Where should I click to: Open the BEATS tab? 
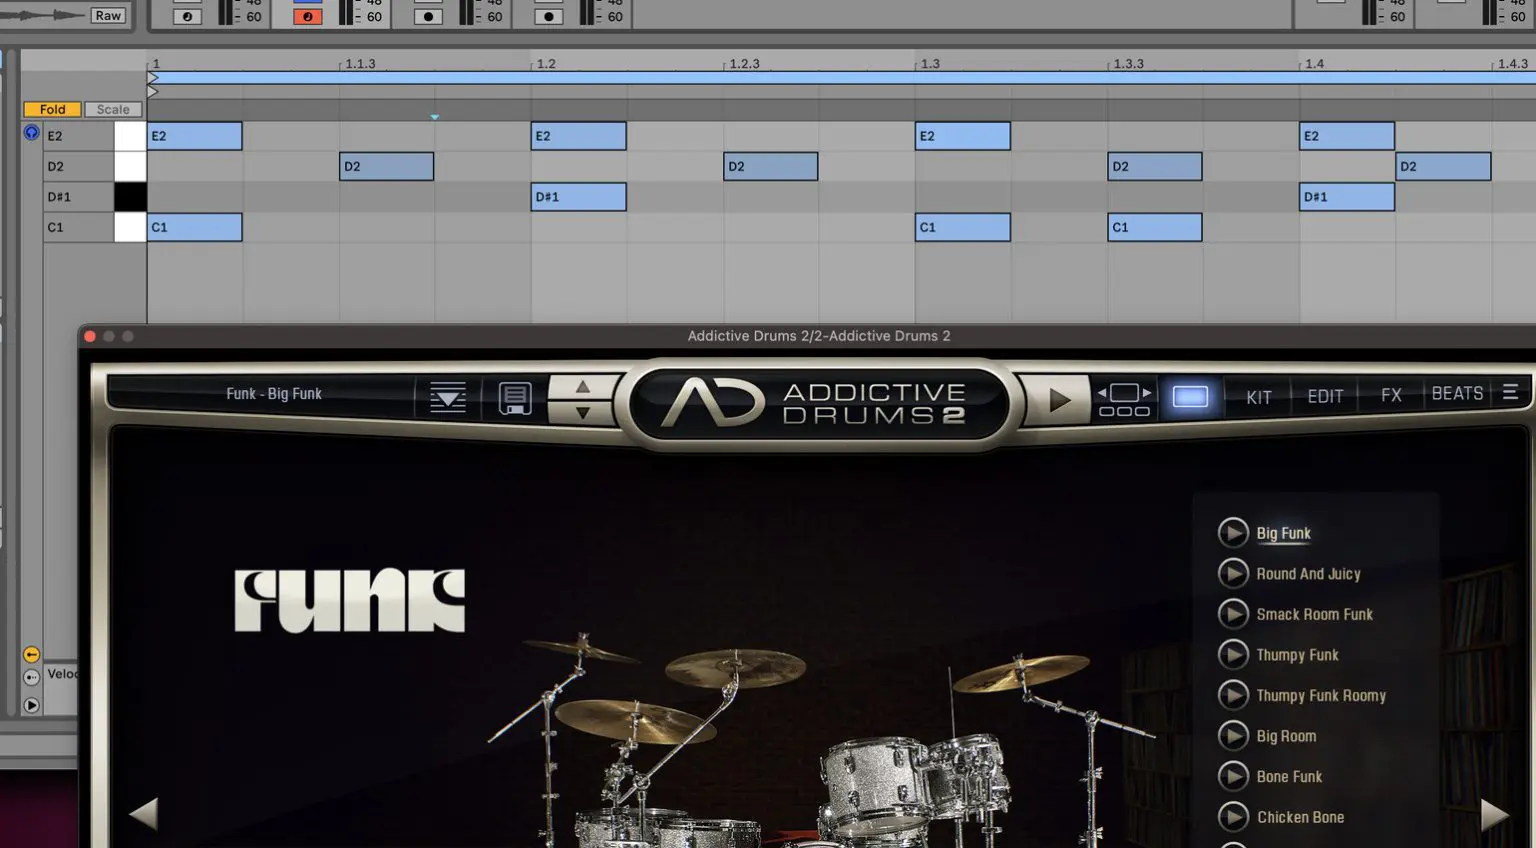pyautogui.click(x=1456, y=393)
